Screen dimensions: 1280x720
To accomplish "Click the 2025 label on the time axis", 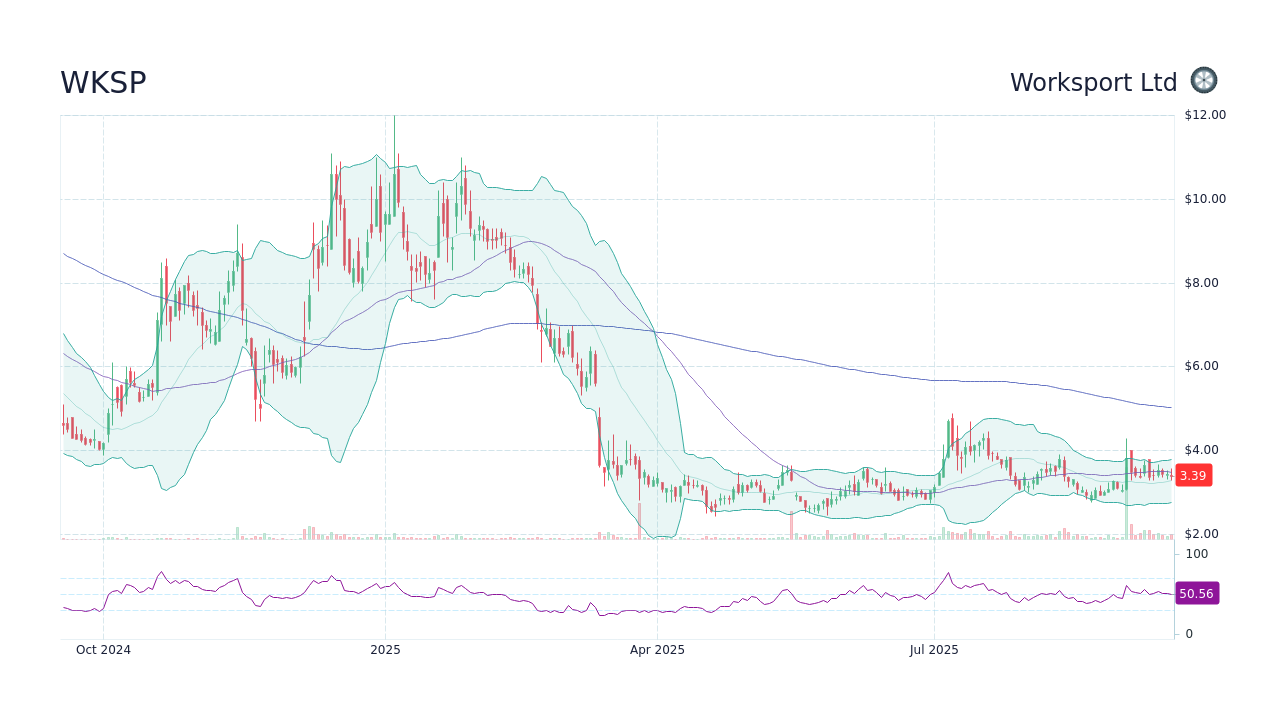I will tap(386, 649).
